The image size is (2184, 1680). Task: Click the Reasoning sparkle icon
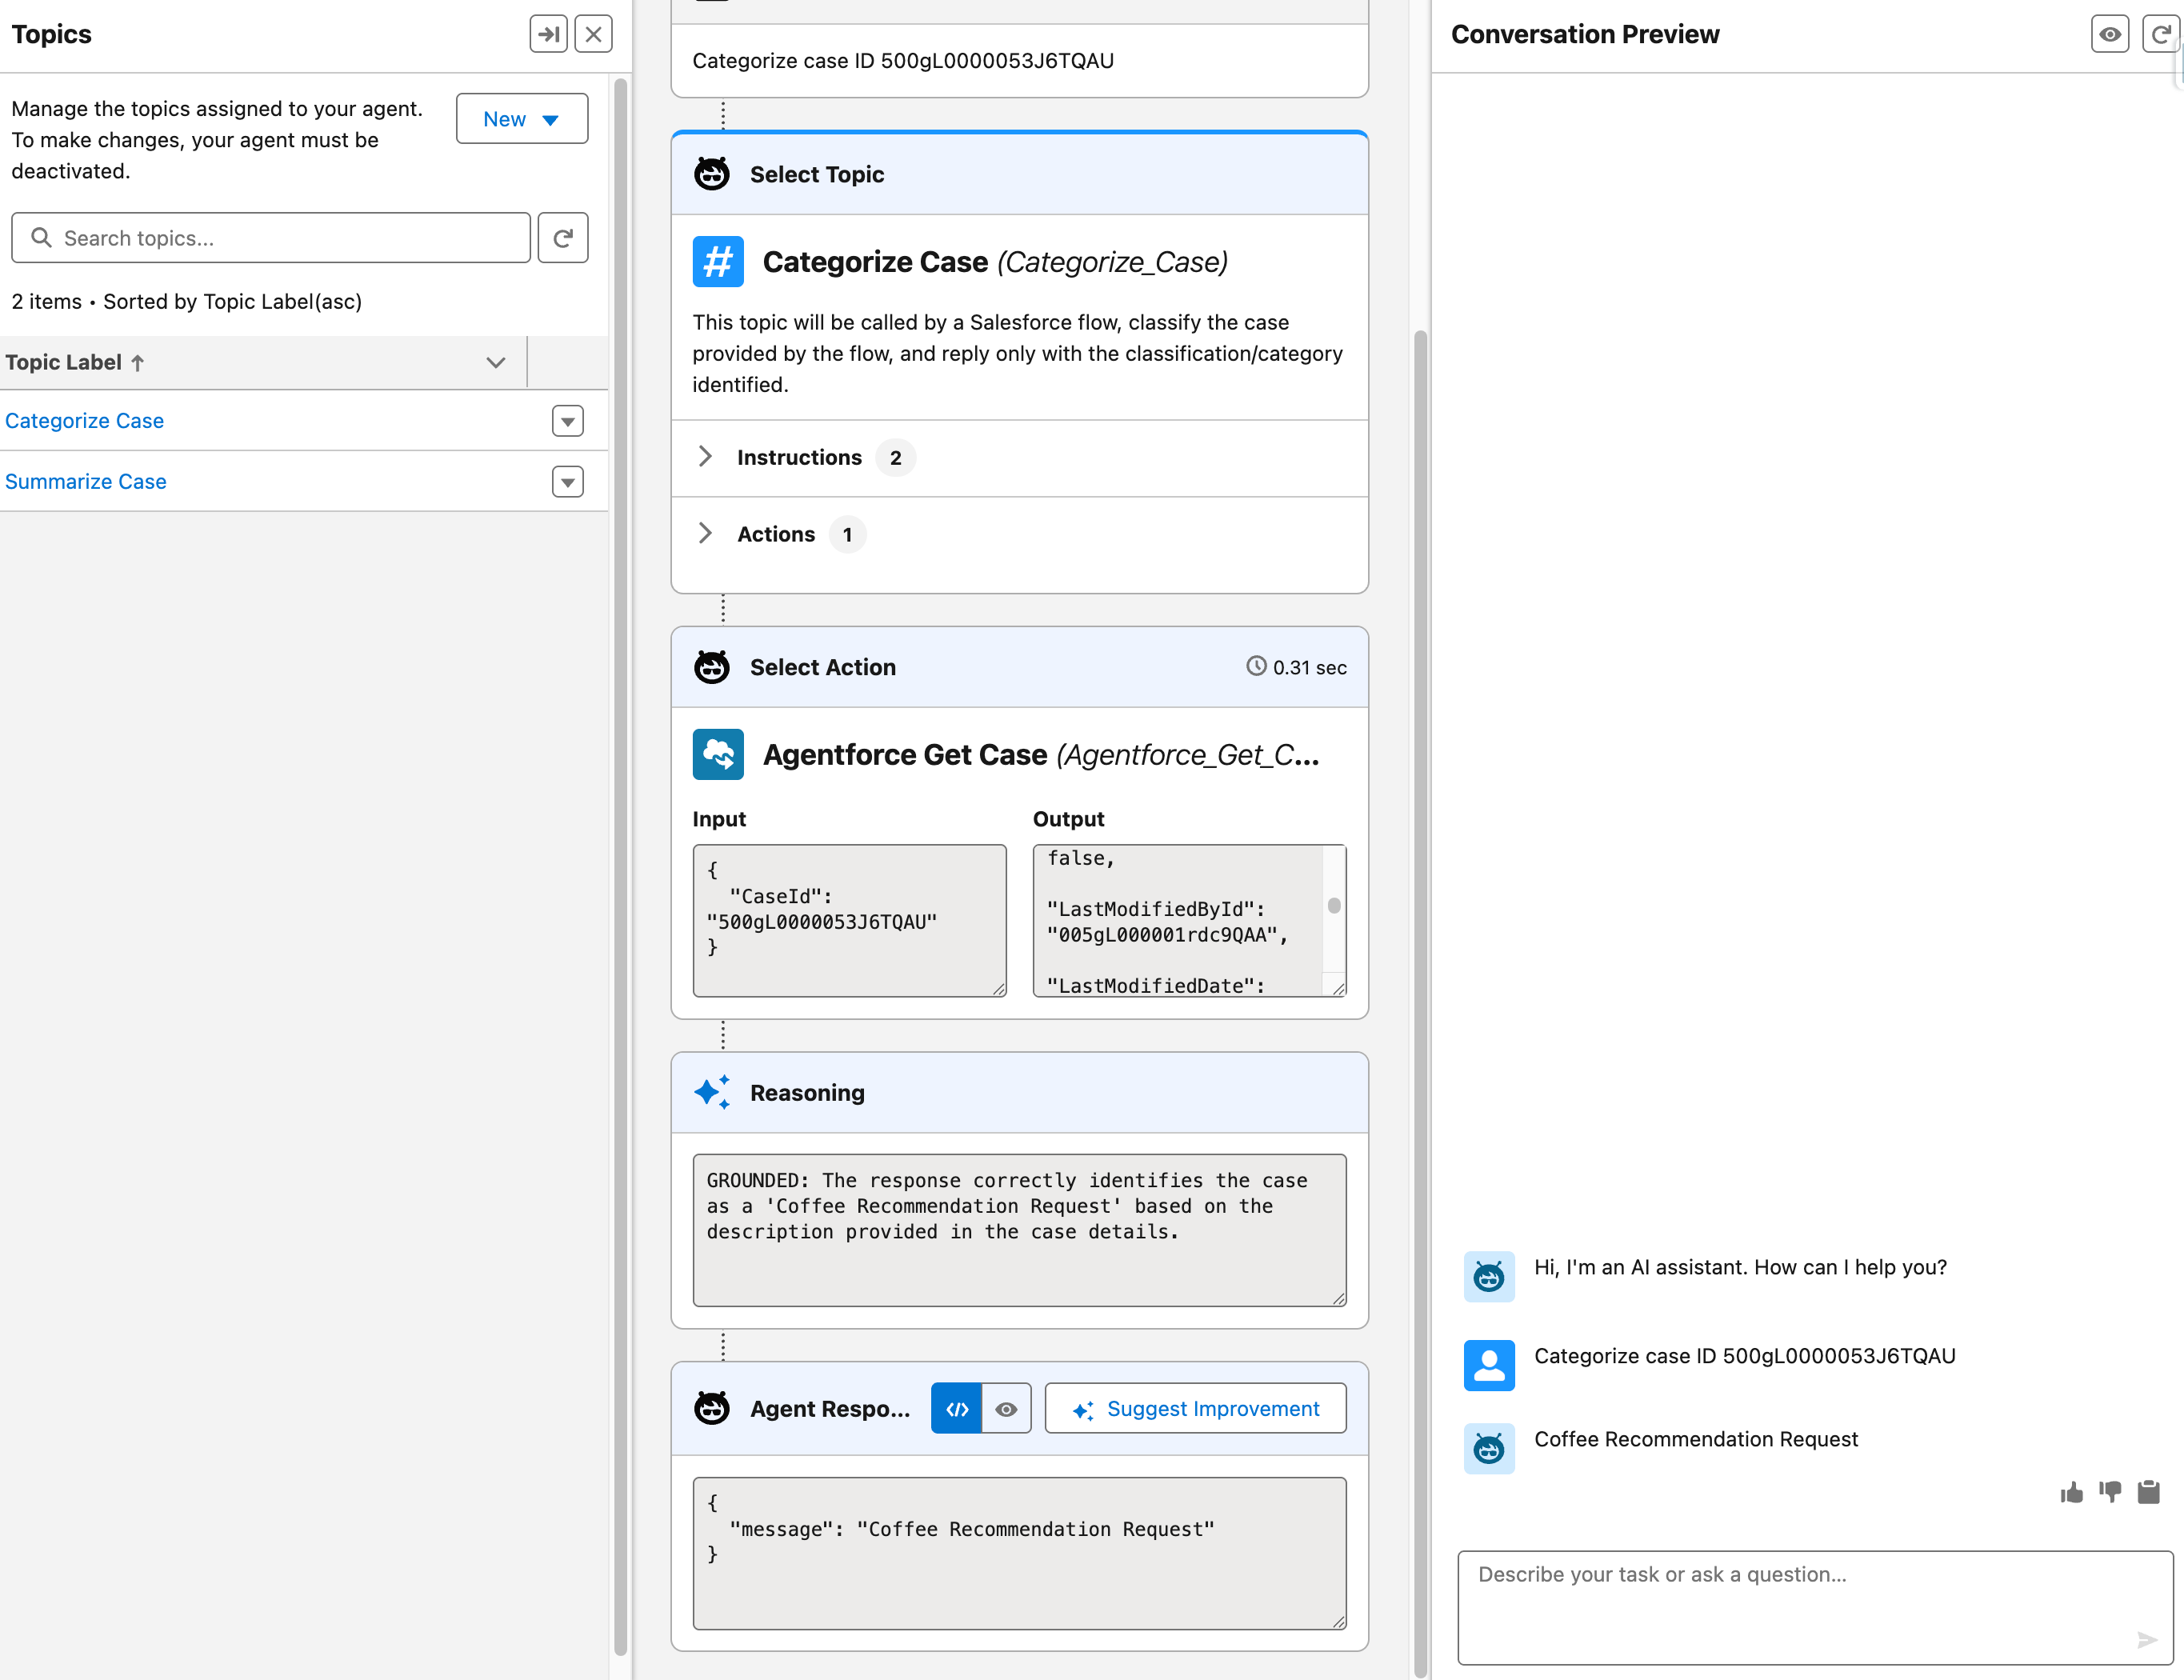coord(712,1092)
